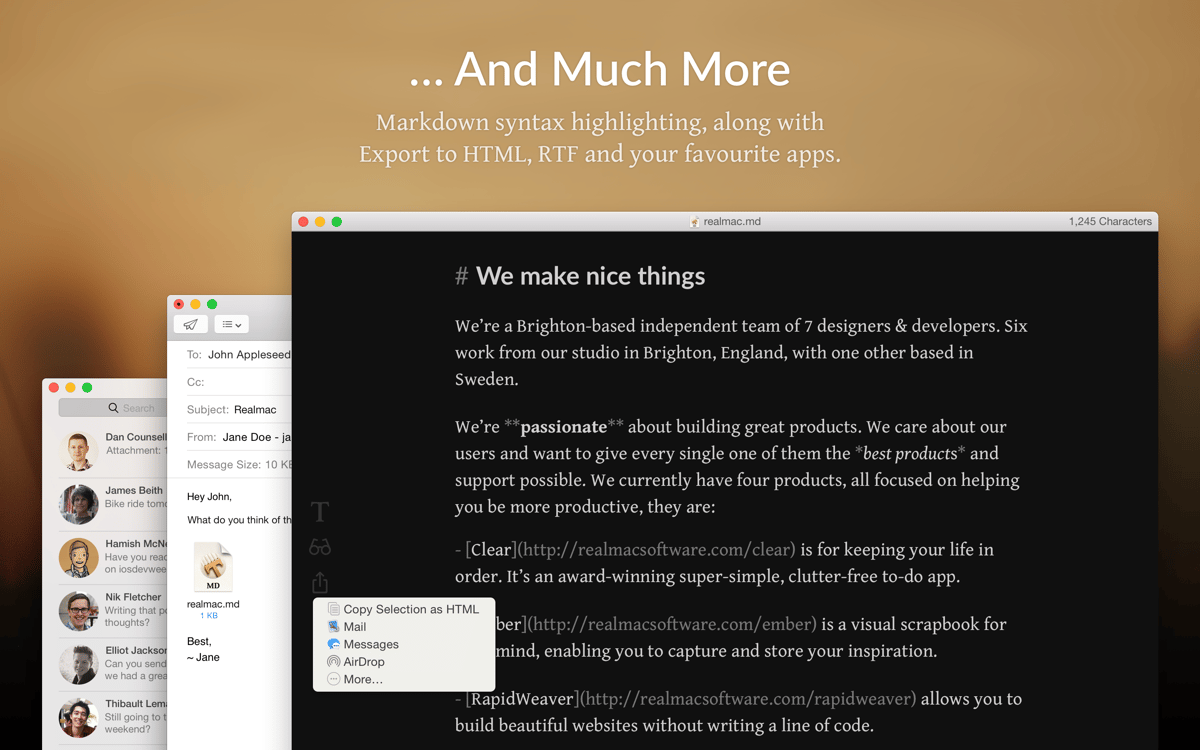Click the document icon beside the realmac.md title
This screenshot has width=1200, height=750.
point(695,221)
